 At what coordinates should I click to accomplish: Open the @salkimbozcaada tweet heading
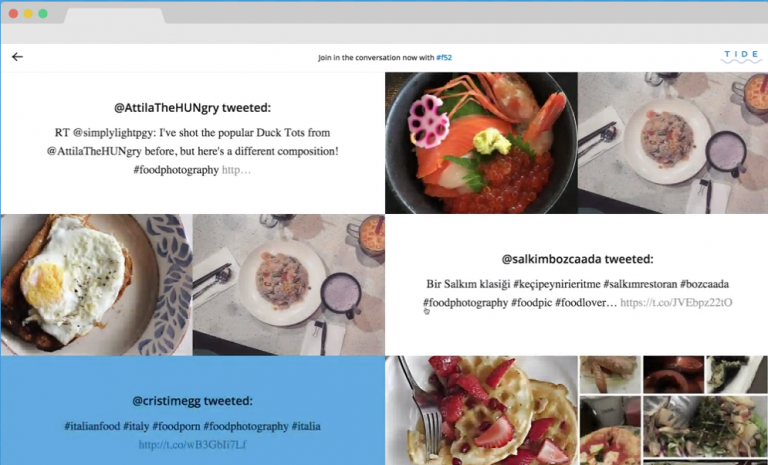pyautogui.click(x=577, y=259)
